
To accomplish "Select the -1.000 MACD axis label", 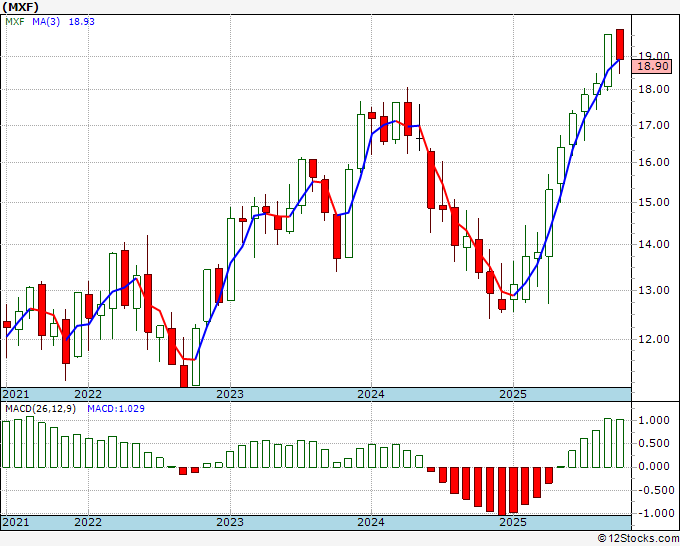I will point(655,513).
